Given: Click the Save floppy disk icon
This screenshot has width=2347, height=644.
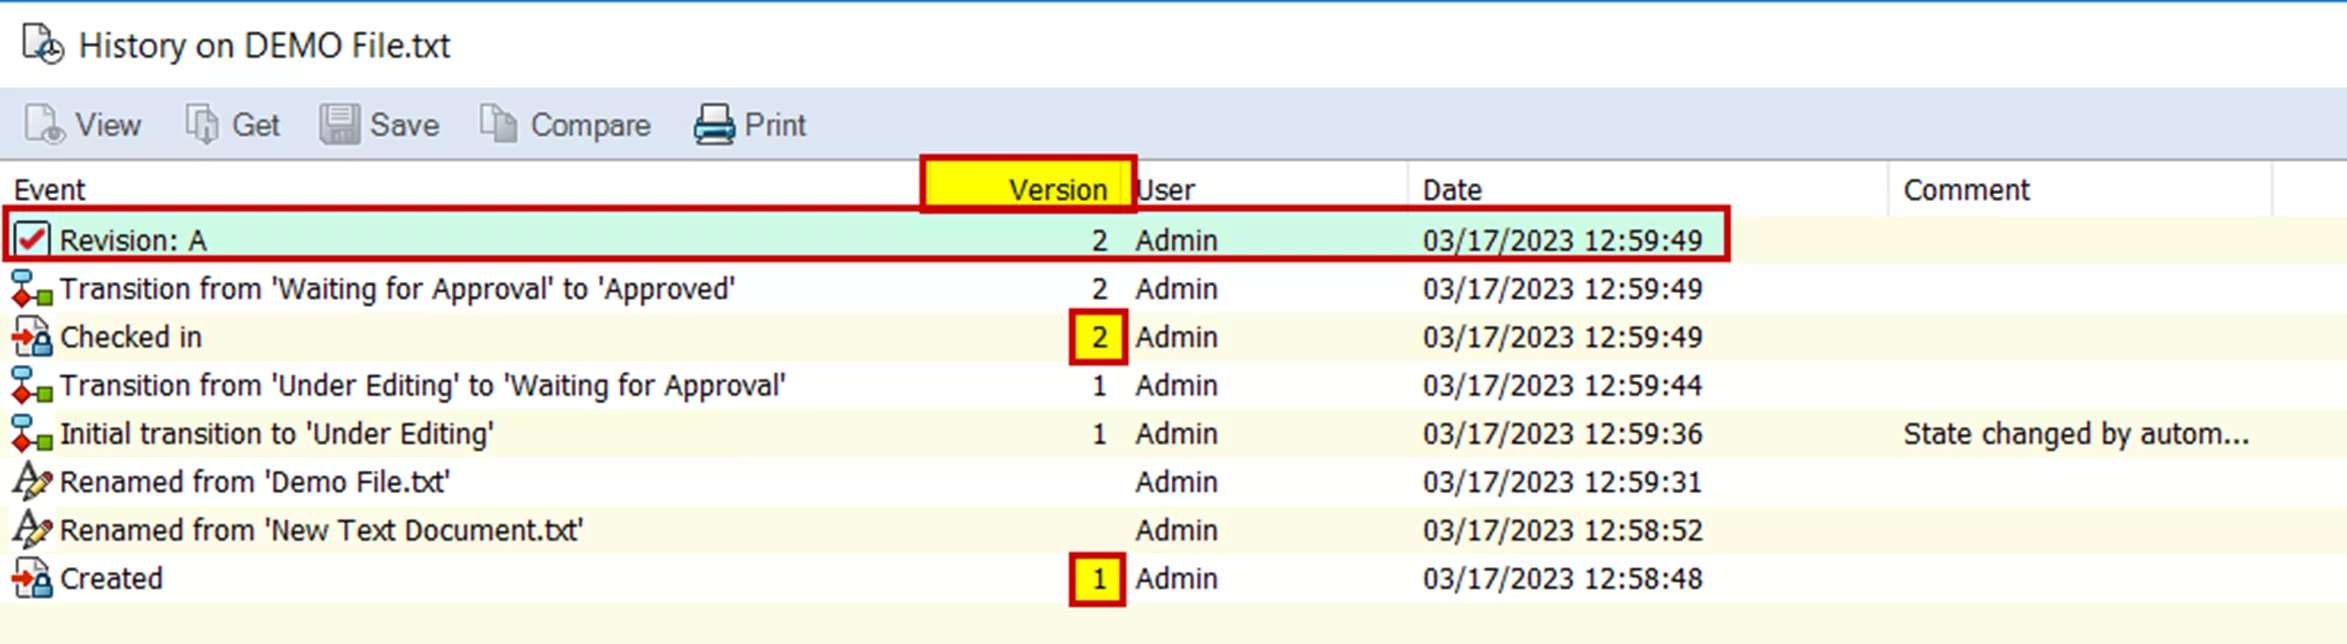Looking at the screenshot, I should point(339,125).
